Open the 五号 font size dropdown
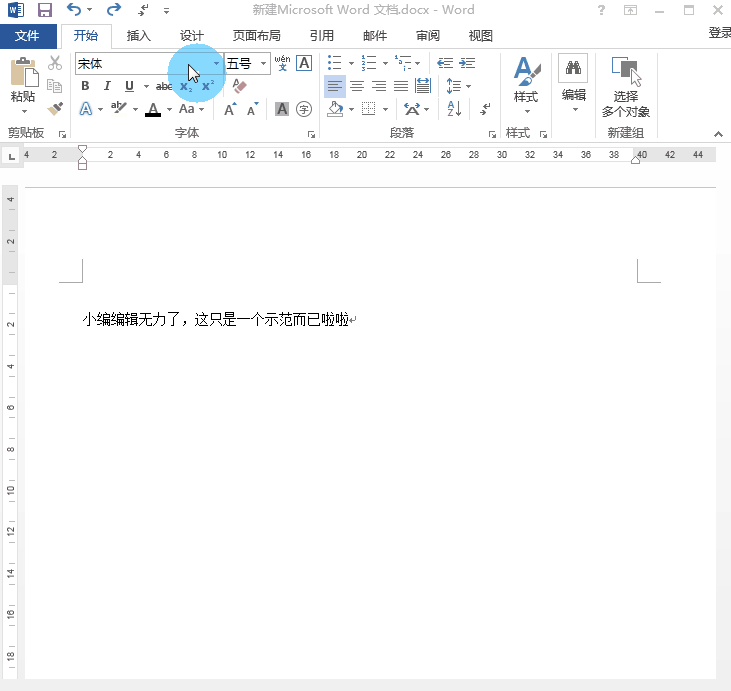731x691 pixels. [x=264, y=63]
